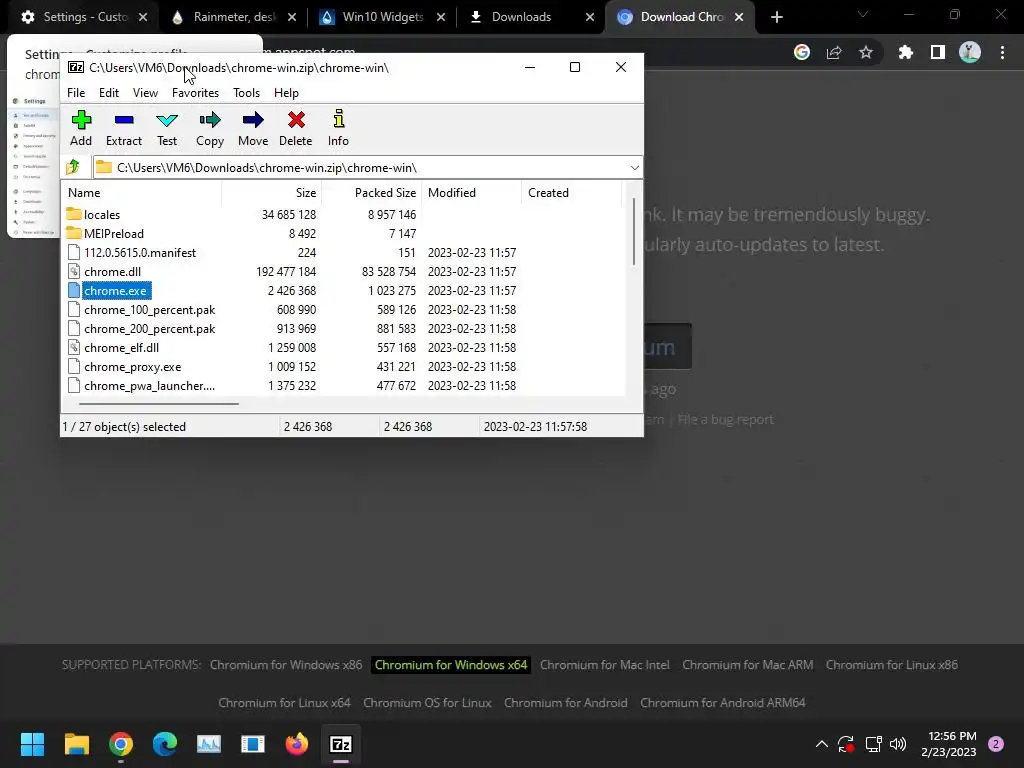The image size is (1024, 768).
Task: Open File Explorer from taskbar
Action: coord(76,744)
